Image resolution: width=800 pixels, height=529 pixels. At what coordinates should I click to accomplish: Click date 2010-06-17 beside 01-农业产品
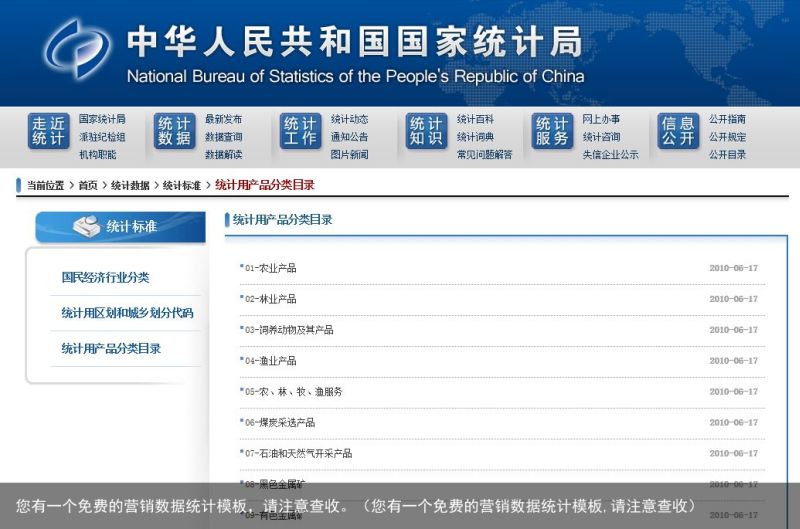733,268
